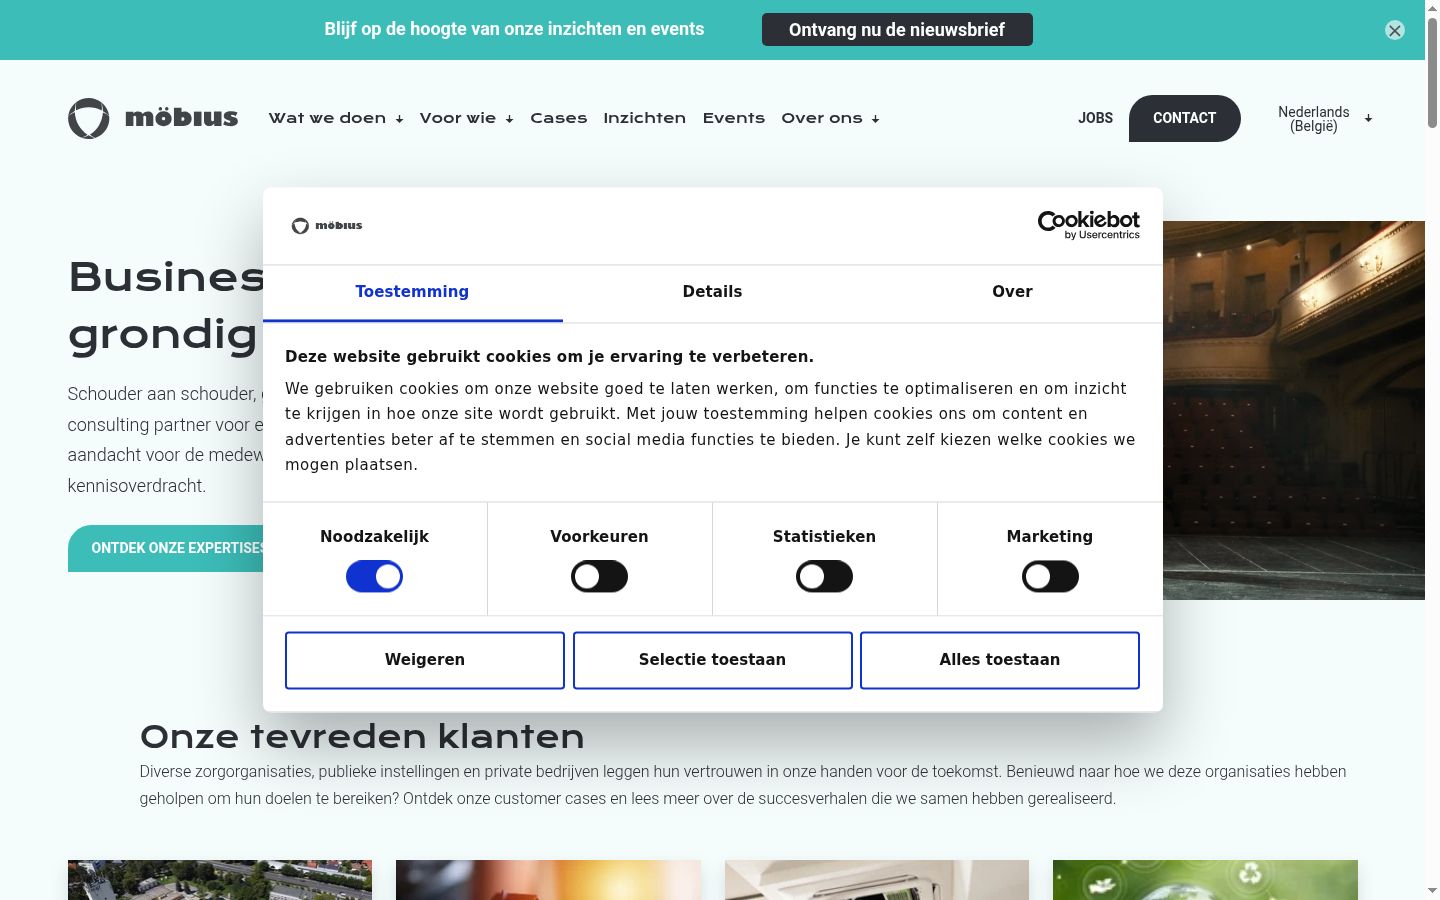Click Ontvang nu de nieuwsbrief button
This screenshot has height=900, width=1440.
pos(897,30)
